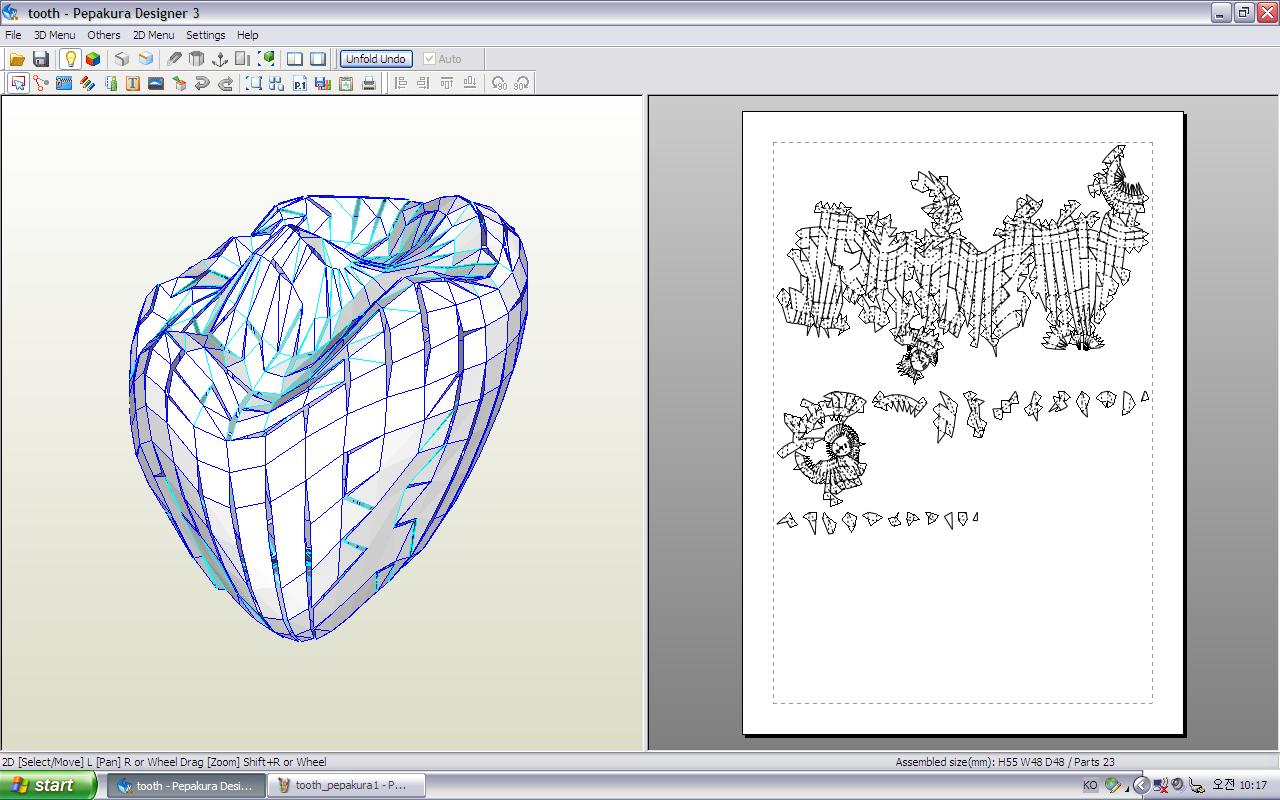Click the taskbar clock showing 10:17
This screenshot has height=800, width=1280.
coord(1240,785)
